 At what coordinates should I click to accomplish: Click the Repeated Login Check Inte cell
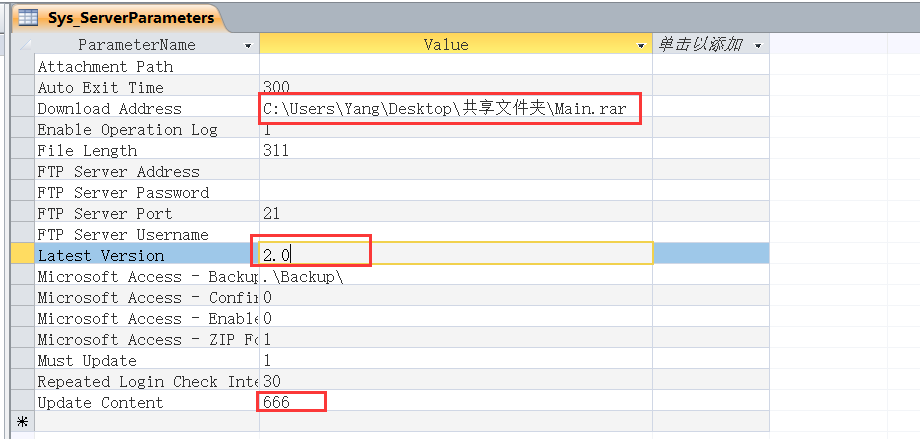pyautogui.click(x=147, y=381)
